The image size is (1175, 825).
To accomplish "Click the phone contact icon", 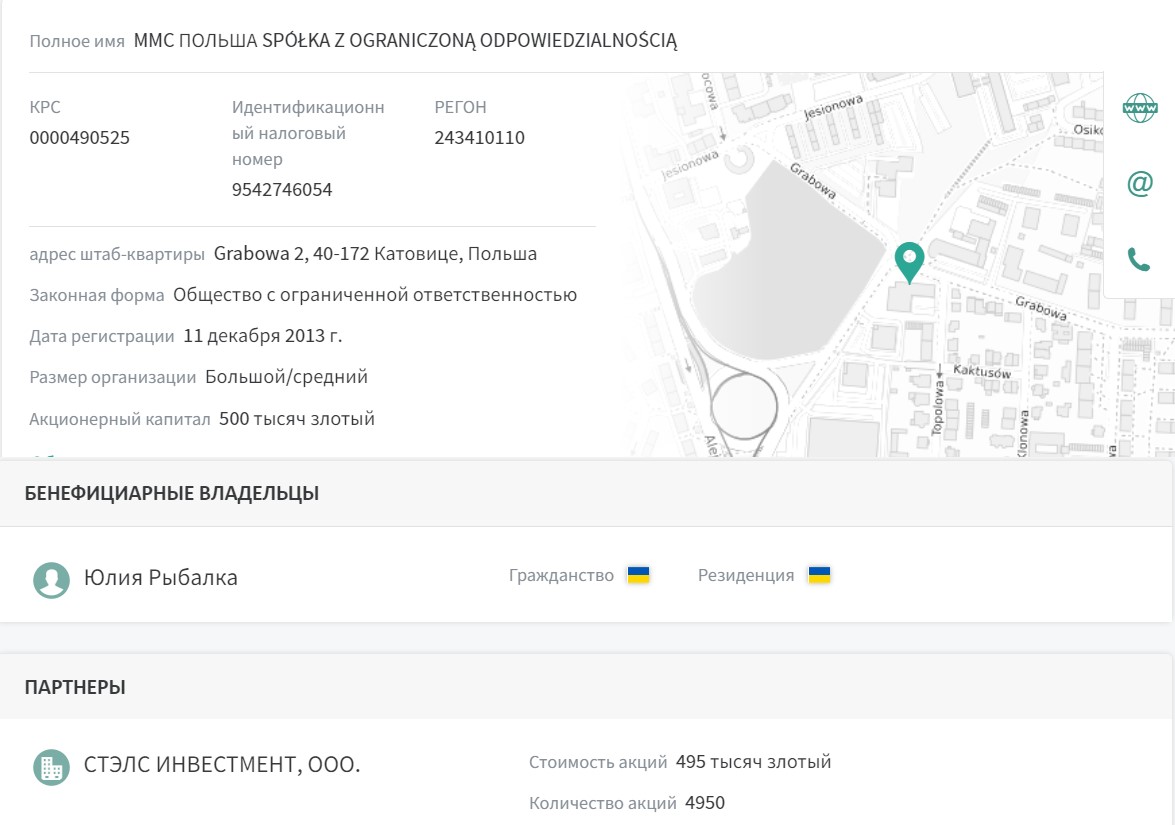I will tap(1139, 260).
